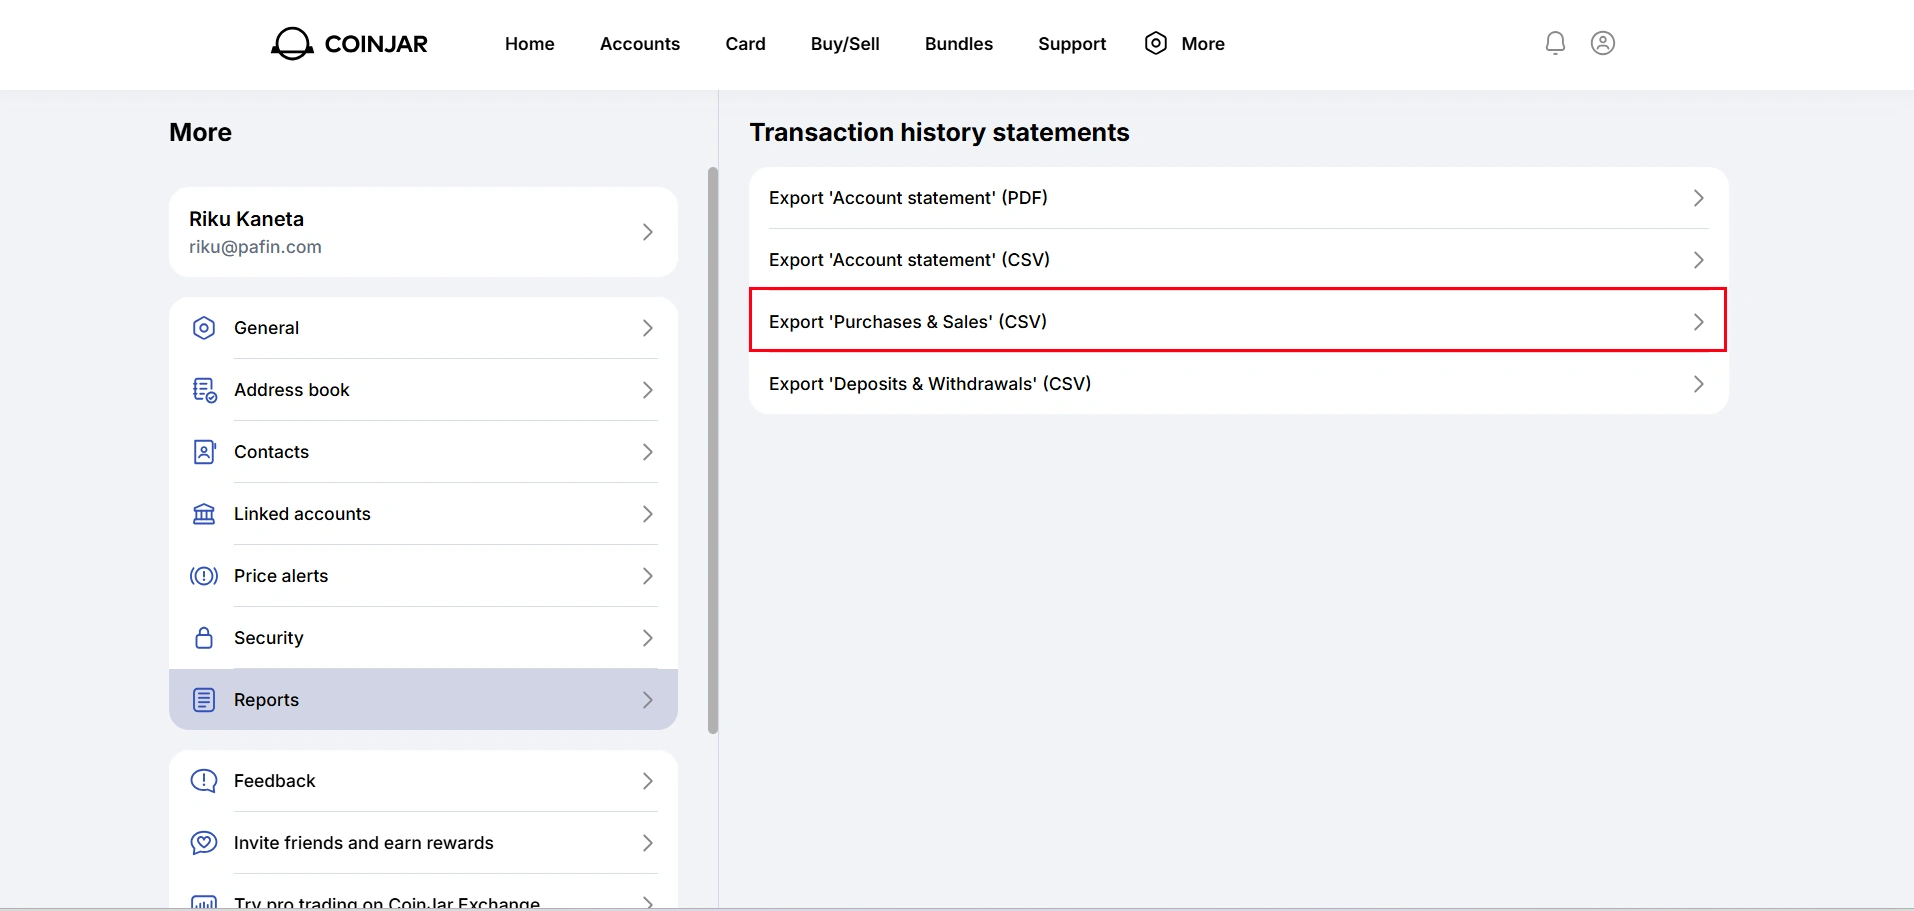Expand chevron on Riku Kaneta card

point(648,232)
